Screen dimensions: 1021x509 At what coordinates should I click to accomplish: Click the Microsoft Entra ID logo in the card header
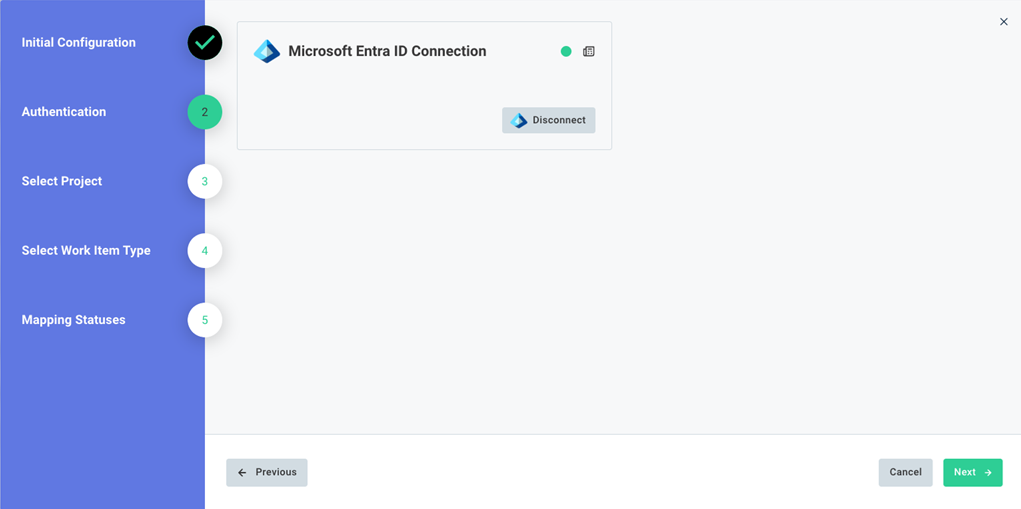[x=266, y=51]
